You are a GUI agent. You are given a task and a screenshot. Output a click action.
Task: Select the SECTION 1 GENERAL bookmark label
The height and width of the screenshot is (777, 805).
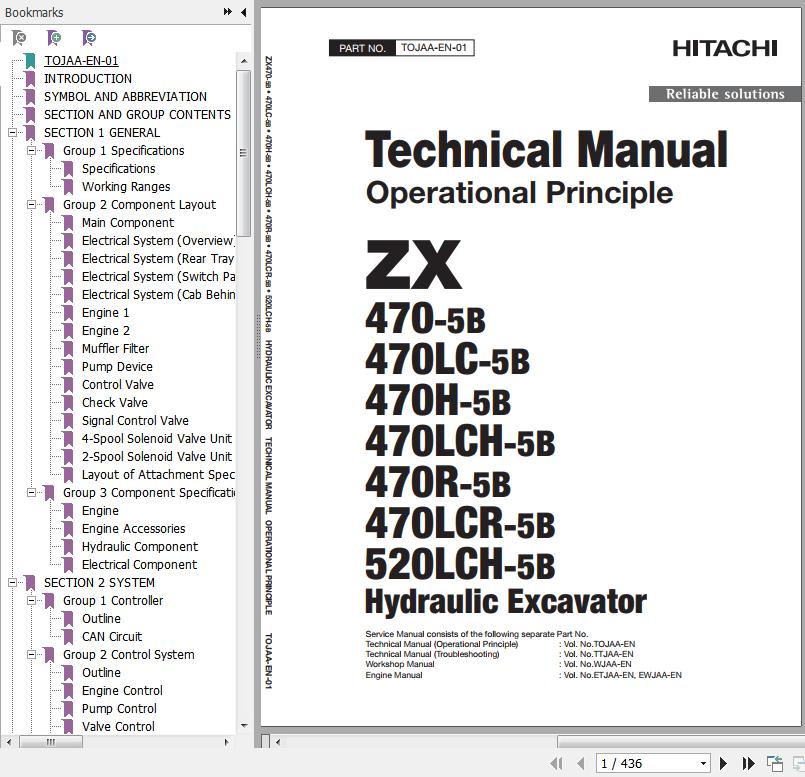[102, 132]
